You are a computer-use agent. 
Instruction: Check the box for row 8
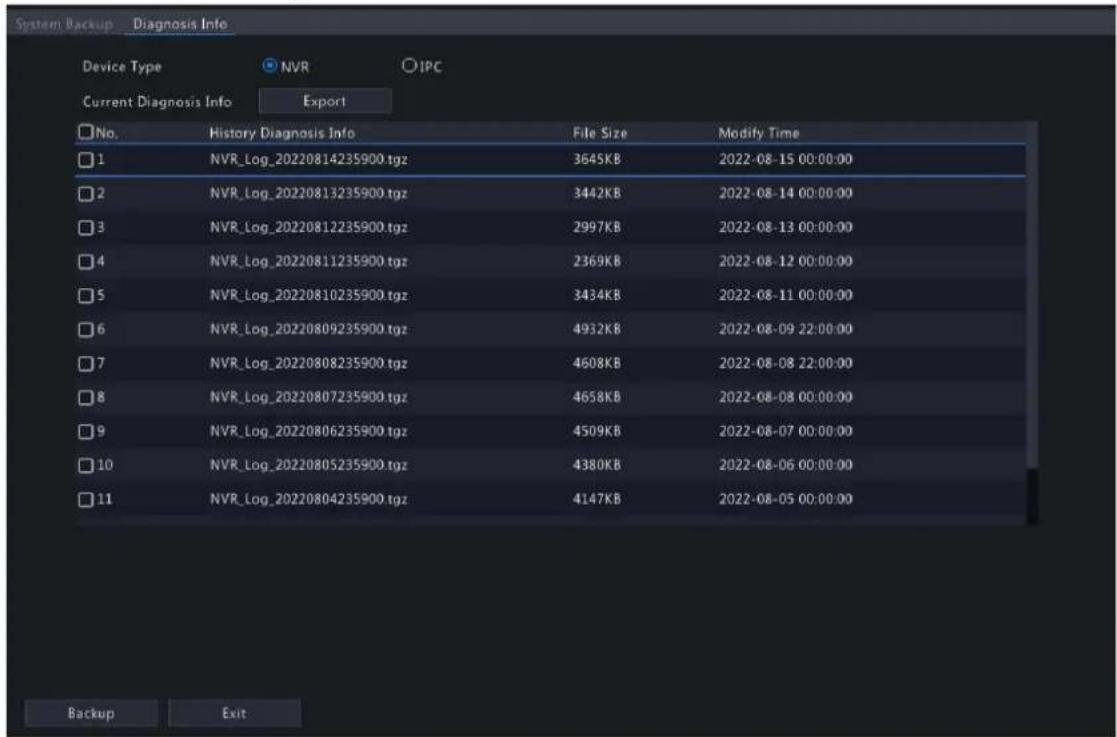[x=85, y=397]
